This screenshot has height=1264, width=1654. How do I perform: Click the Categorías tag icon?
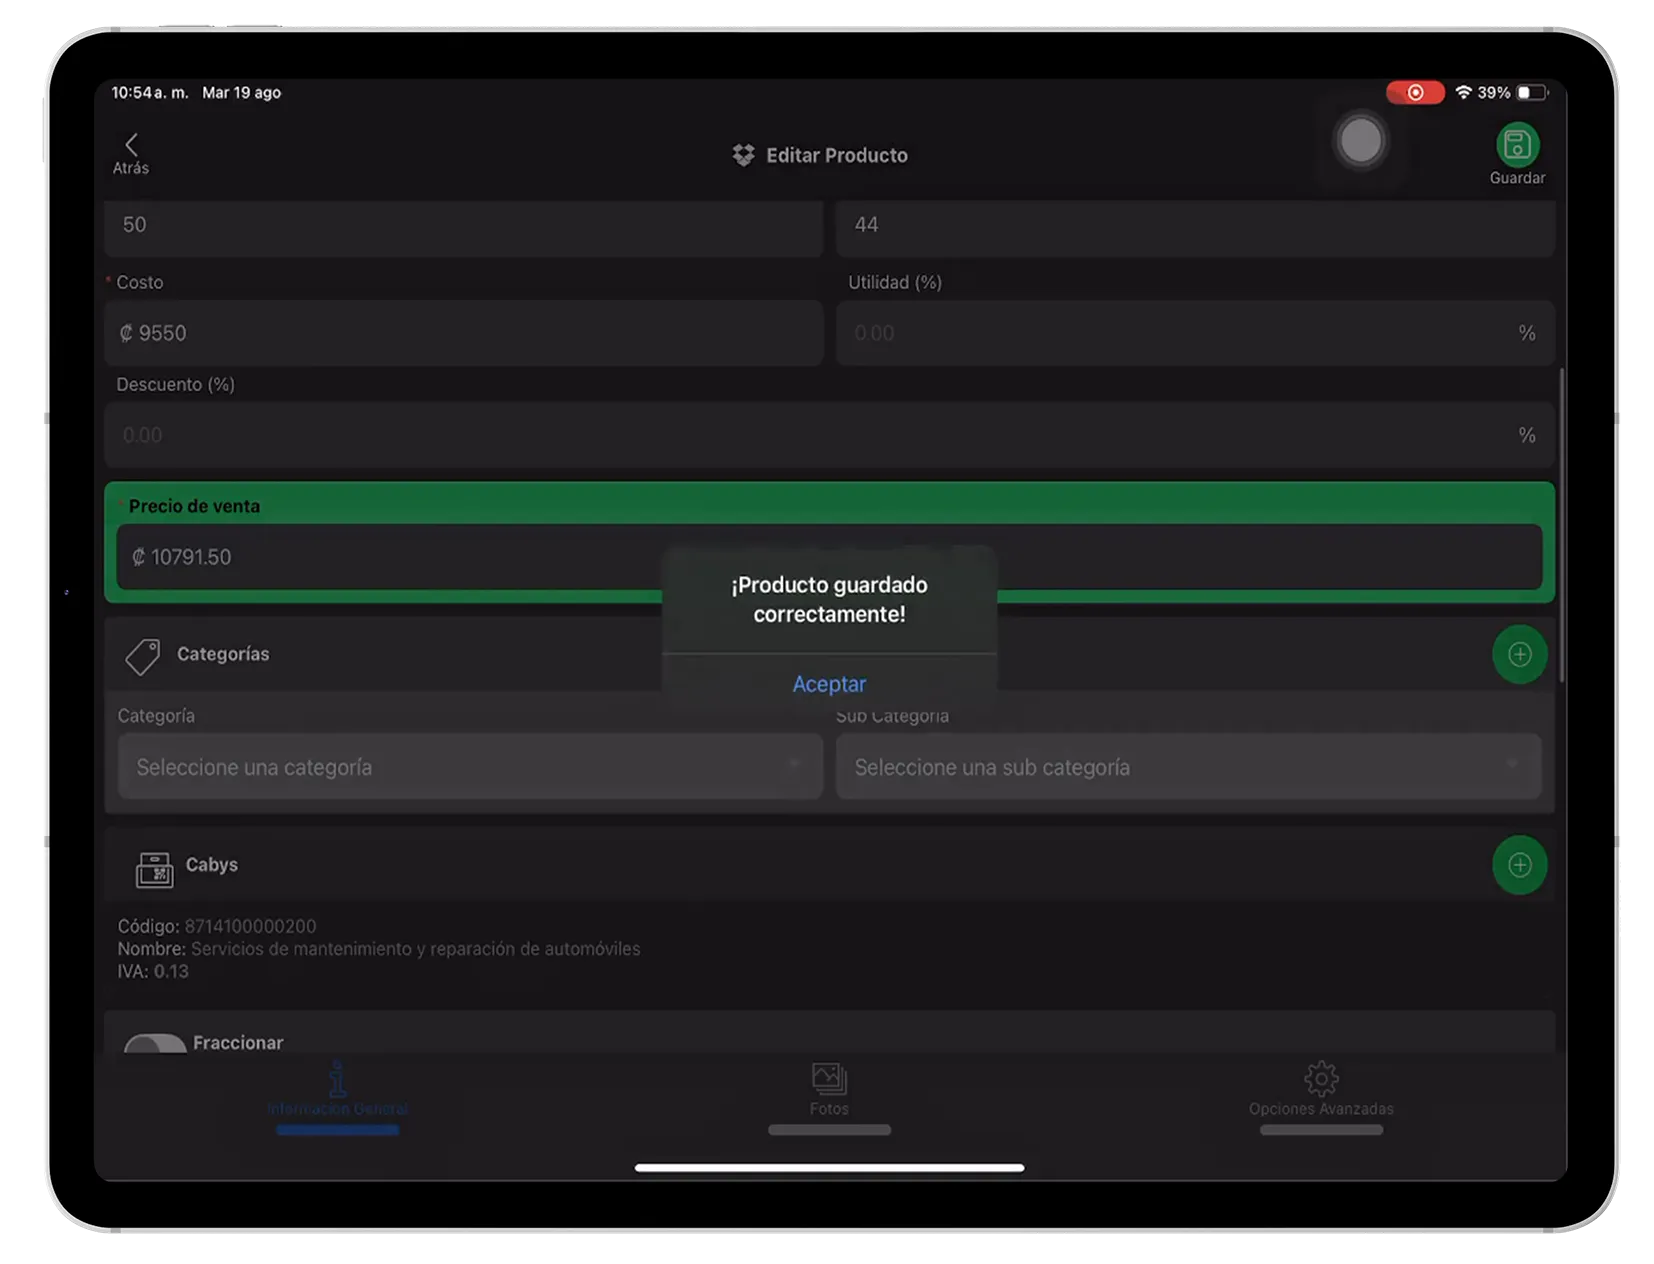point(143,656)
